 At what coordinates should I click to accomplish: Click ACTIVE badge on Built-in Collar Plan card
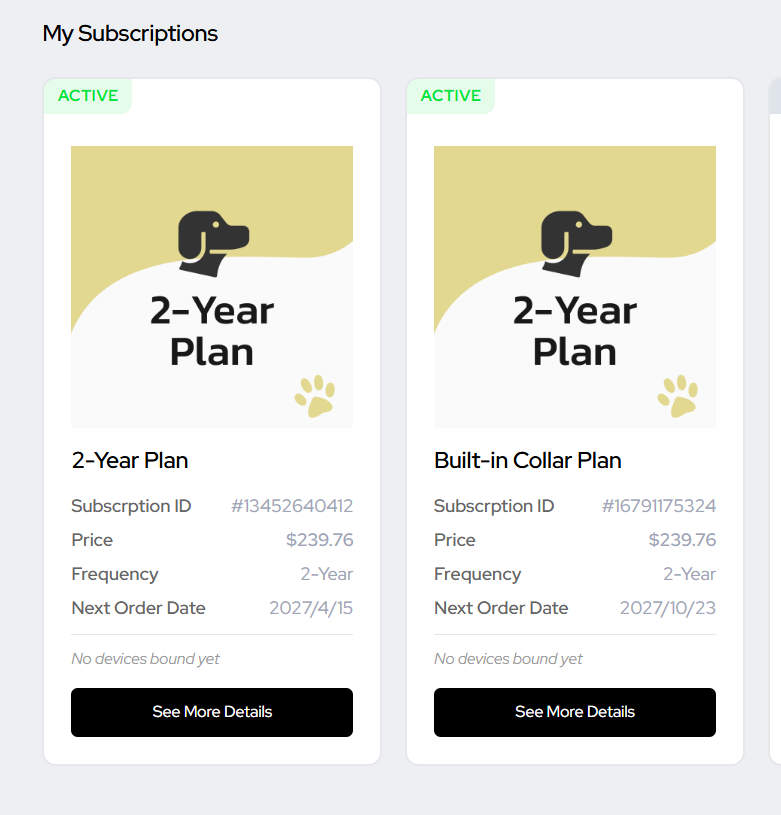click(451, 96)
